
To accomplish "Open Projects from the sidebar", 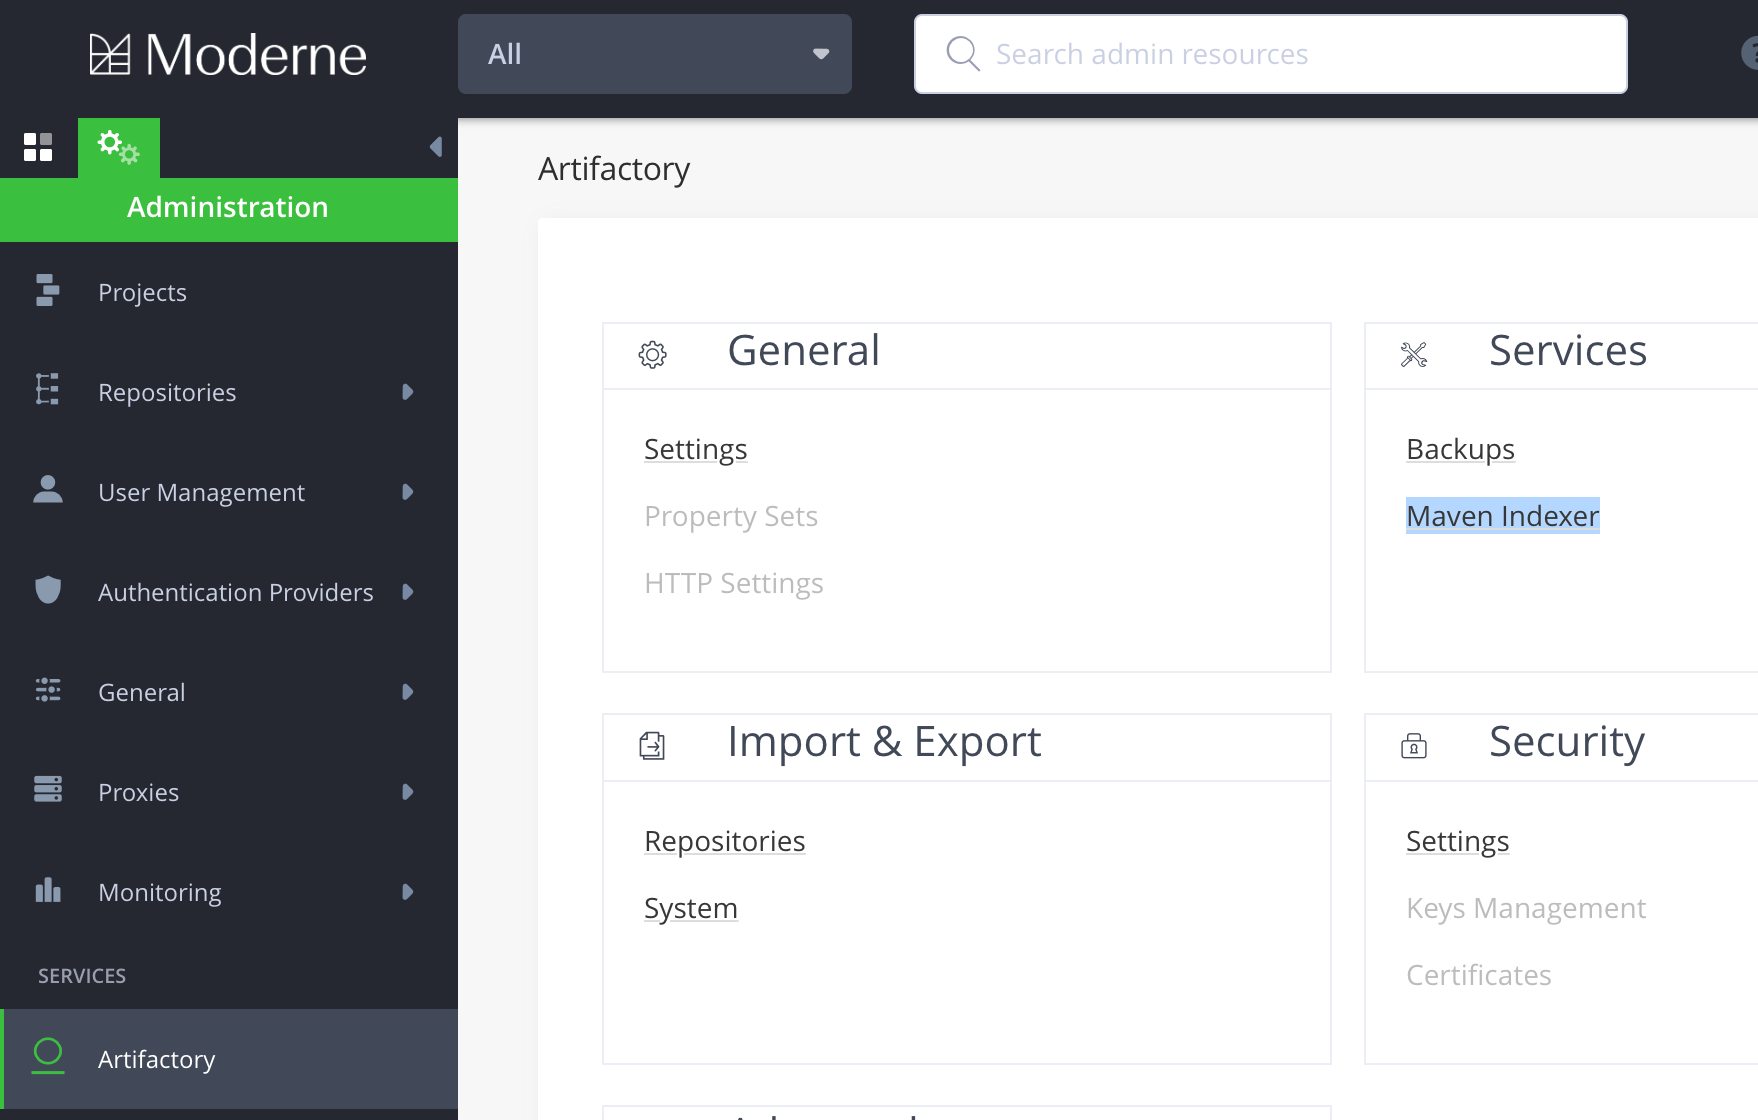I will (x=142, y=292).
